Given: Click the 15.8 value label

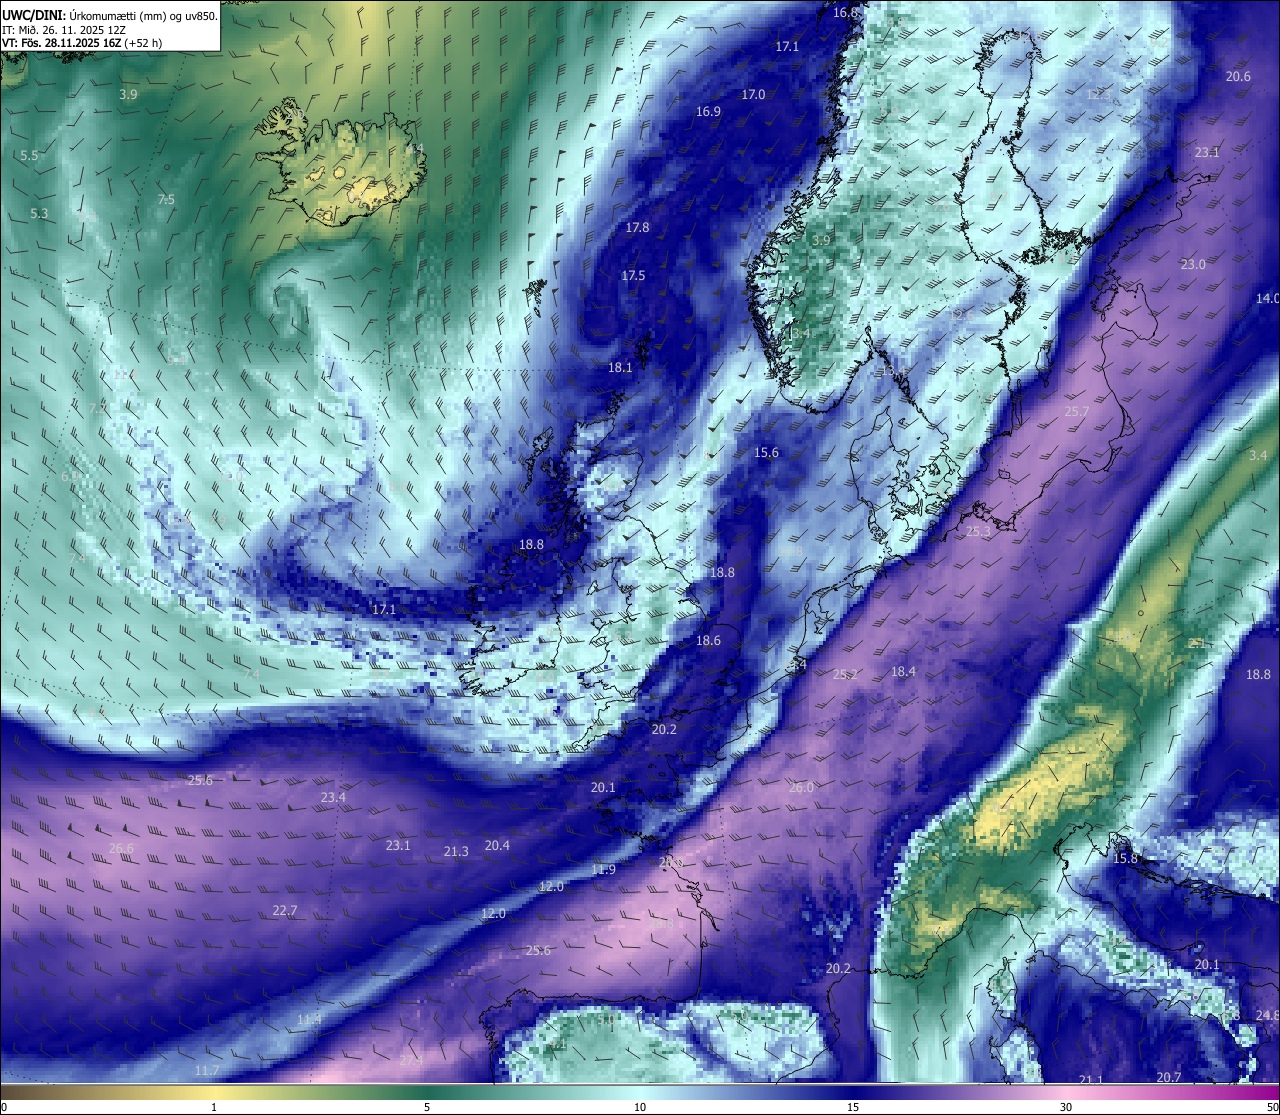Looking at the screenshot, I should tap(1125, 859).
